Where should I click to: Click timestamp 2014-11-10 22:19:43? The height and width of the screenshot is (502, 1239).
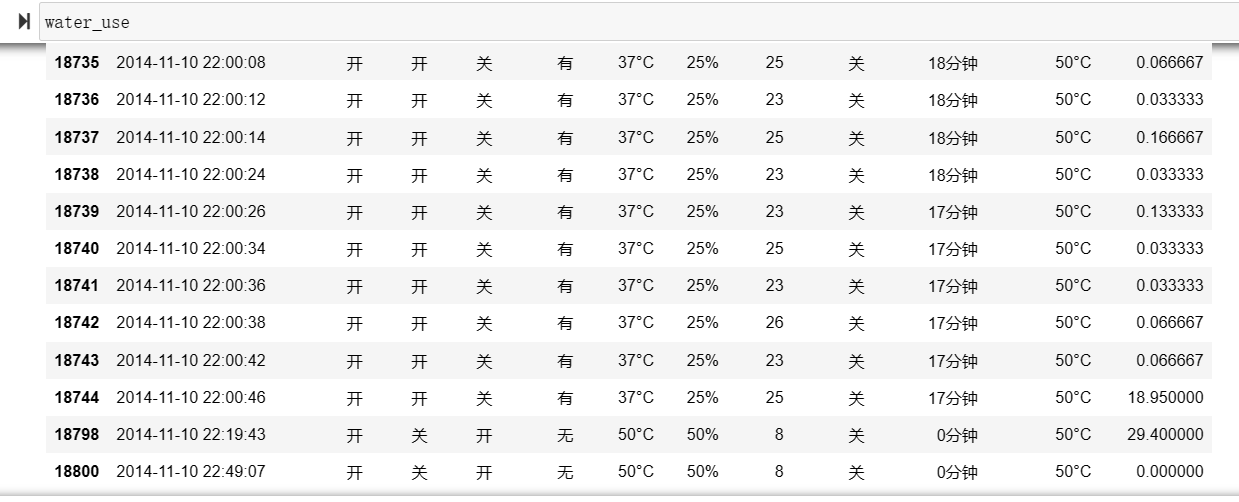coord(191,434)
